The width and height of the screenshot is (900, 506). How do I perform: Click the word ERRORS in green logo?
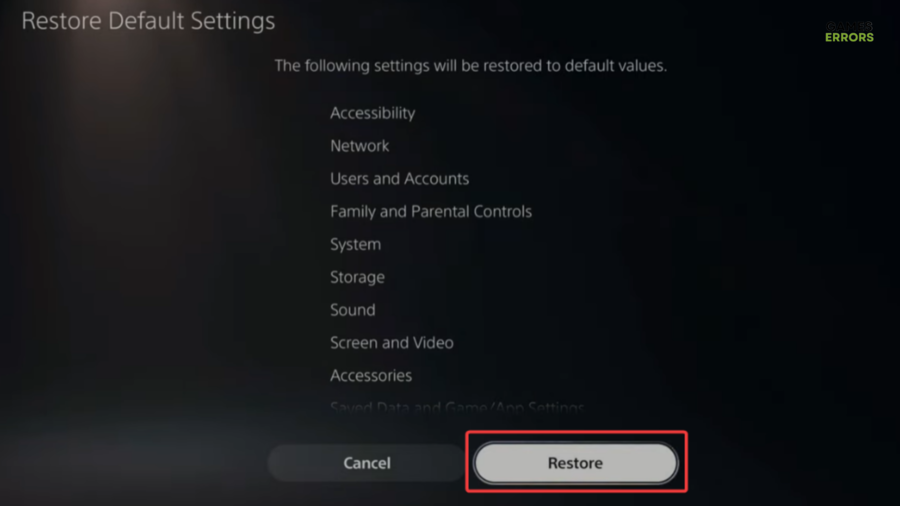849,37
